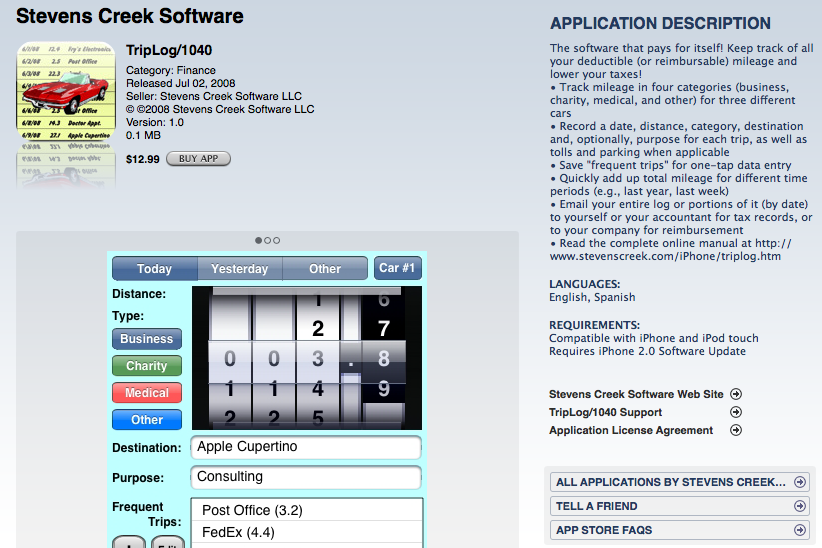Open Stevens Creek Software Web Site link

pyautogui.click(x=636, y=394)
